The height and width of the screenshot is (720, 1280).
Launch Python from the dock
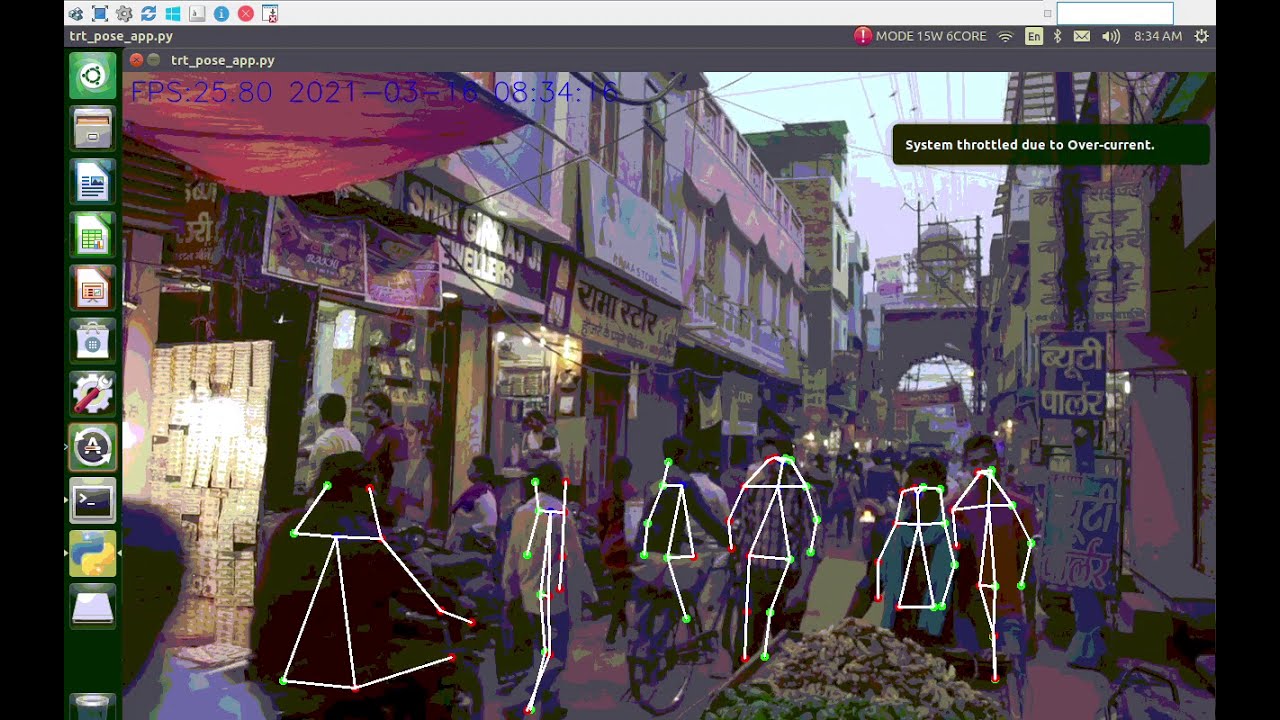click(91, 554)
